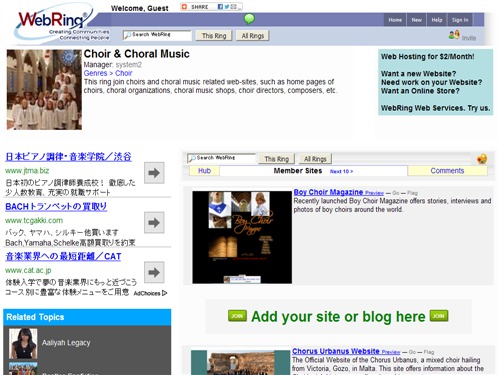Click Boy Choir Magazine site thumbnail
500x375 pixels.
tap(242, 237)
